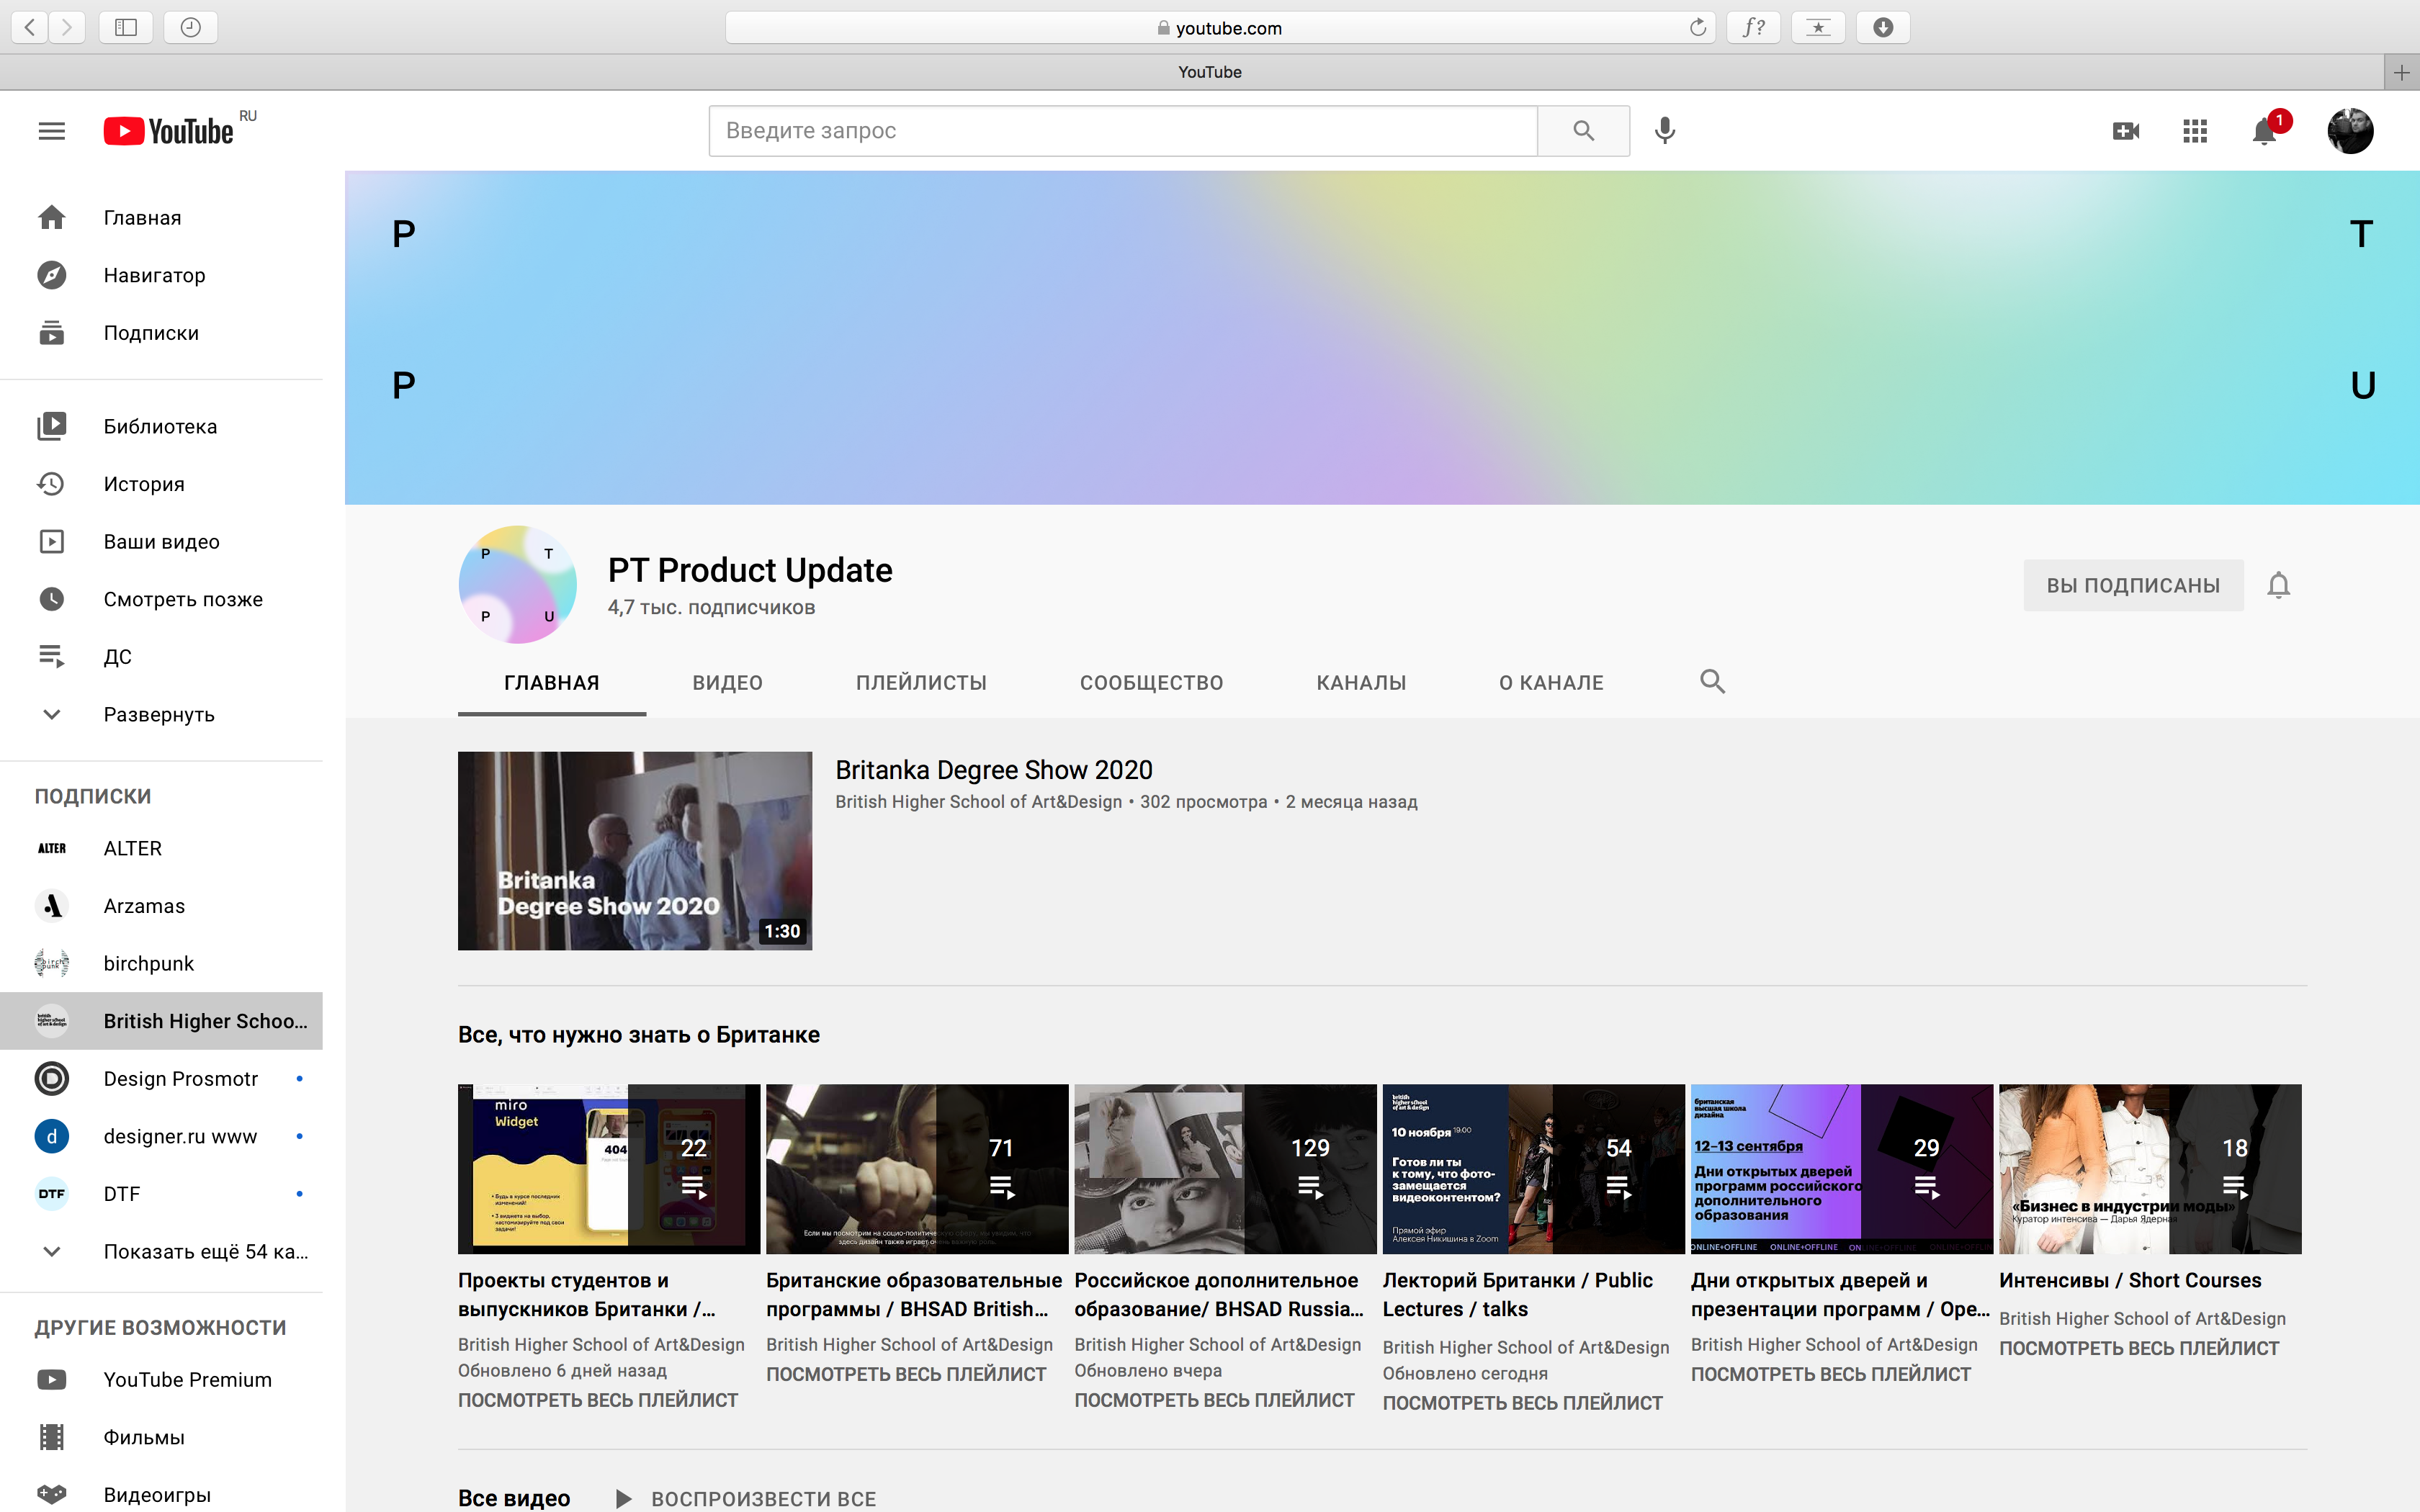
Task: Click the create video camera icon
Action: [x=2125, y=131]
